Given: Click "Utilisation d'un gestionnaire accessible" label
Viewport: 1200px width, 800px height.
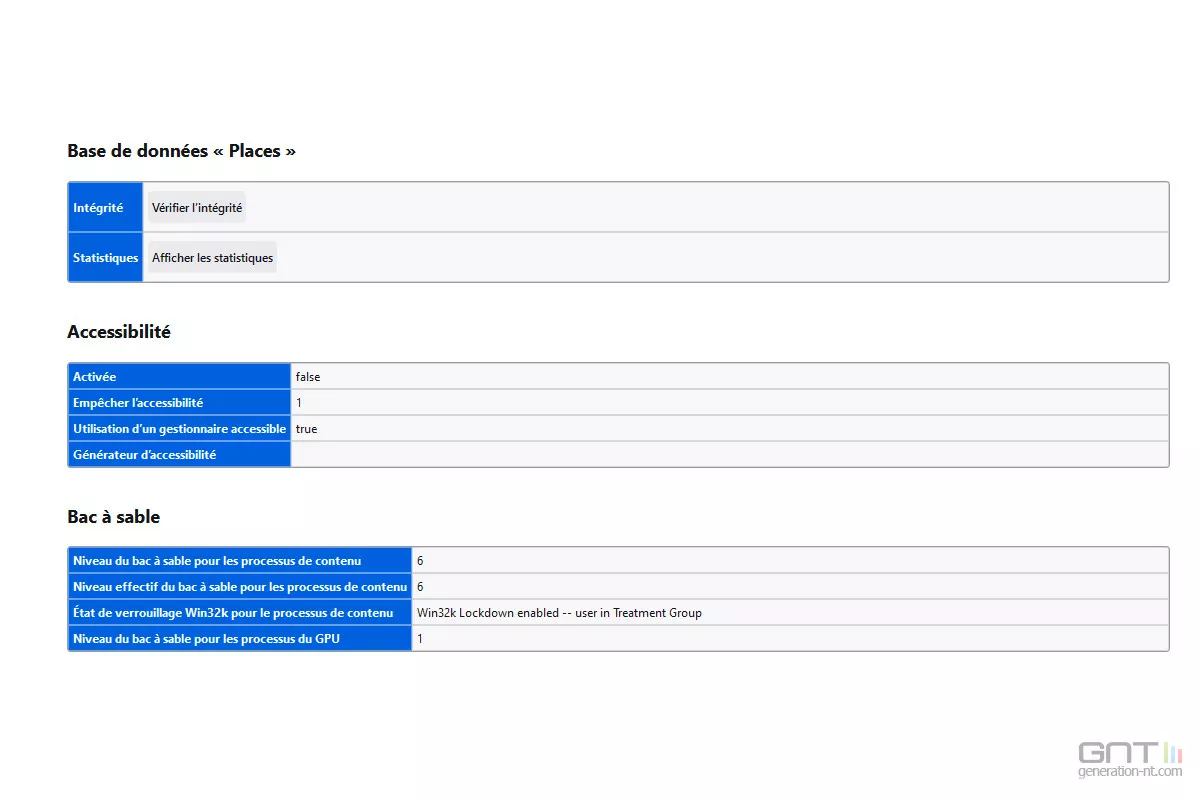Looking at the screenshot, I should point(180,429).
